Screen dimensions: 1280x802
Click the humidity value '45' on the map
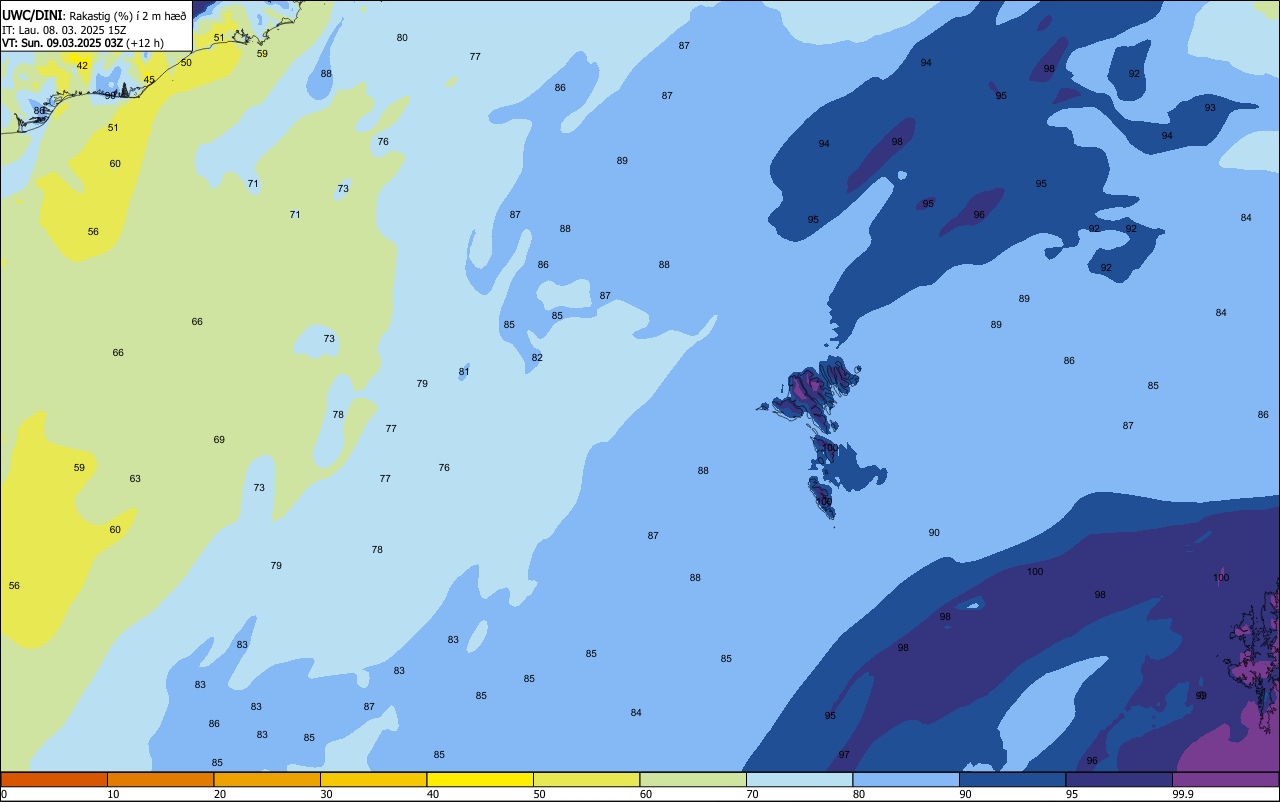click(x=149, y=80)
